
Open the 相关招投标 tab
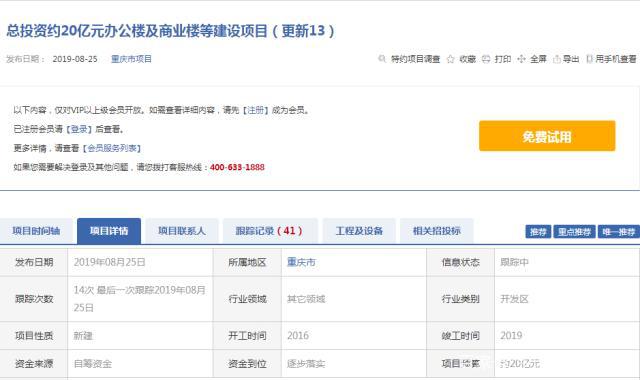point(436,231)
